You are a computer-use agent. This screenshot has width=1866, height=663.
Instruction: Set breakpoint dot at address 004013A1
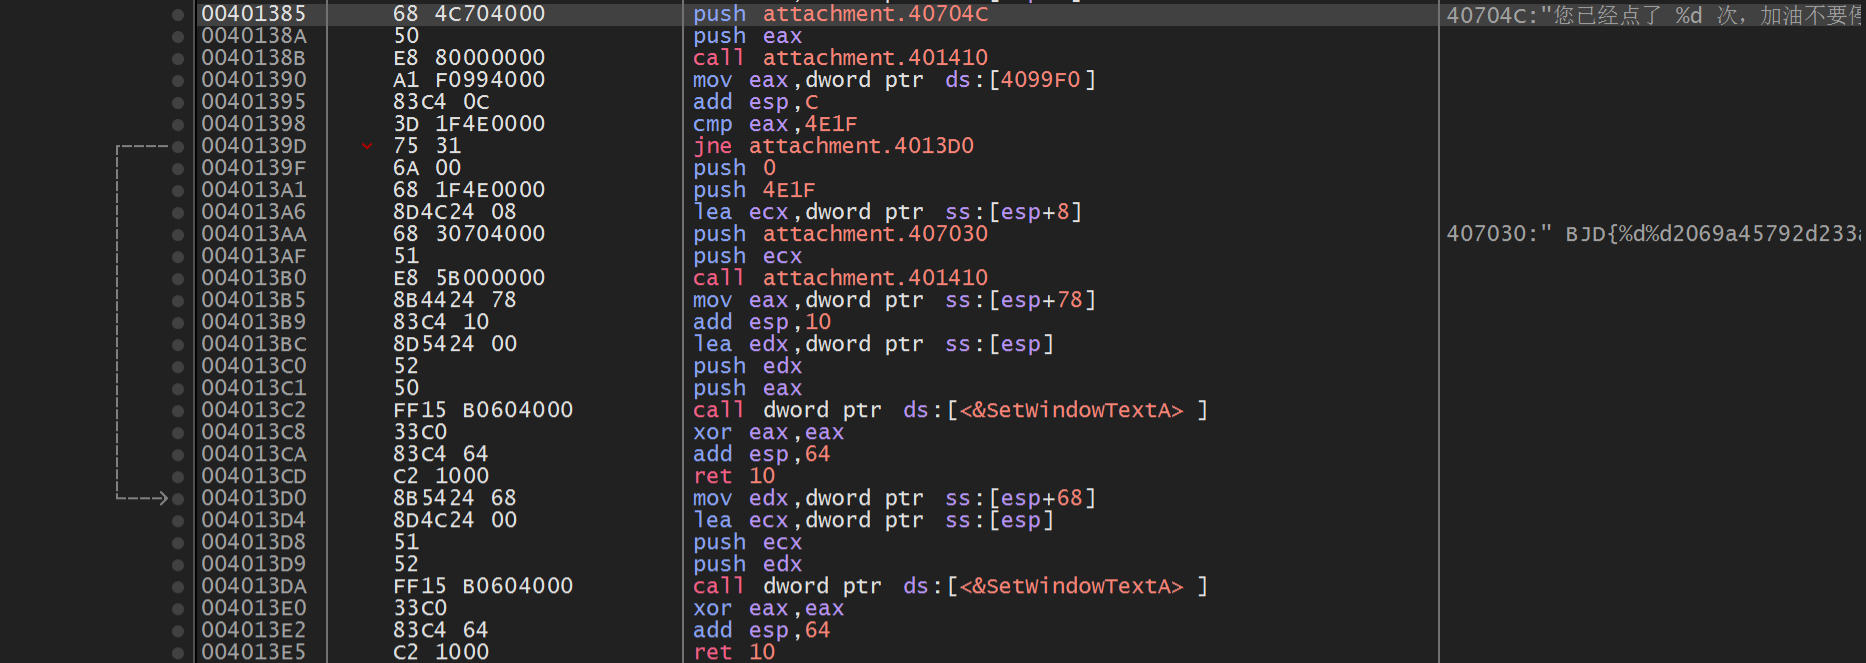(178, 191)
